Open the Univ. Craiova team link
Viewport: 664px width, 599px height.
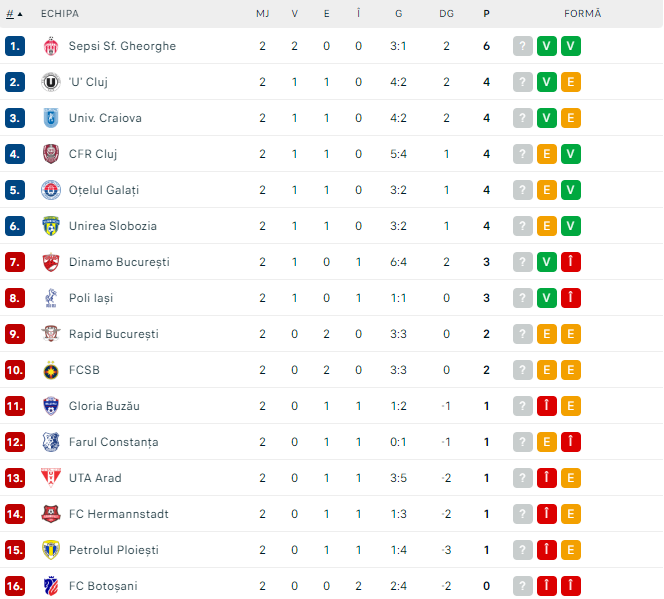pyautogui.click(x=105, y=118)
